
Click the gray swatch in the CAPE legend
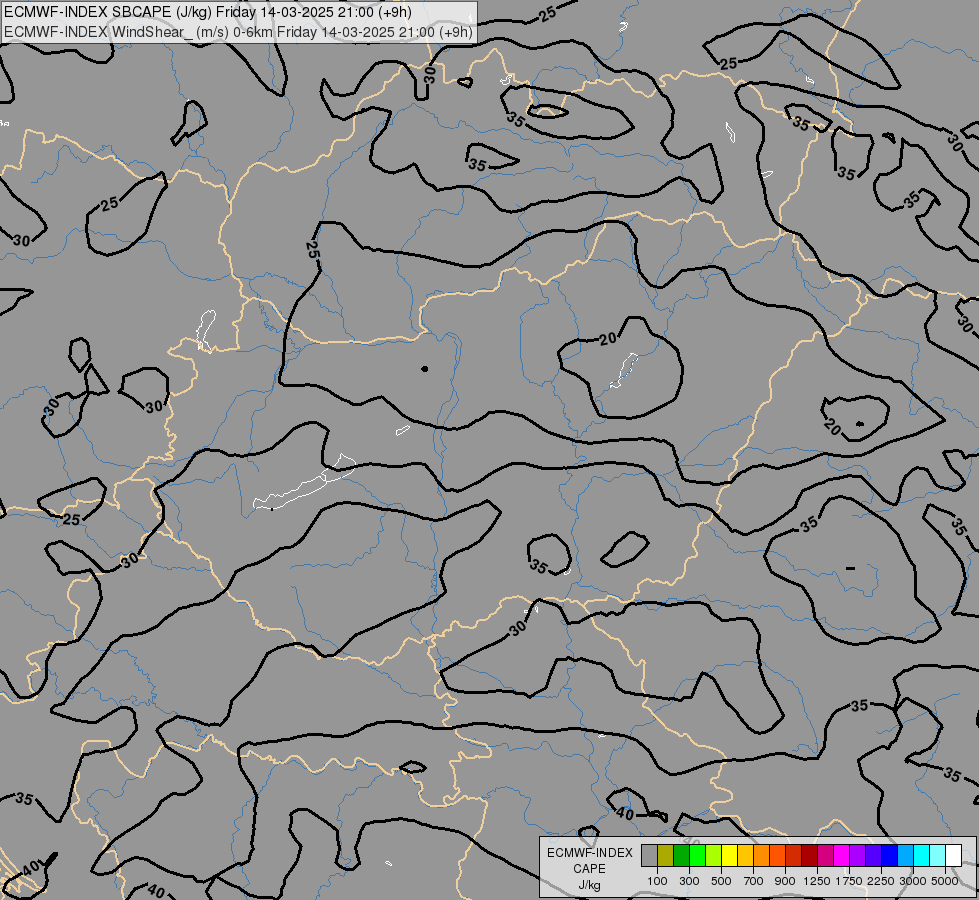click(x=649, y=856)
